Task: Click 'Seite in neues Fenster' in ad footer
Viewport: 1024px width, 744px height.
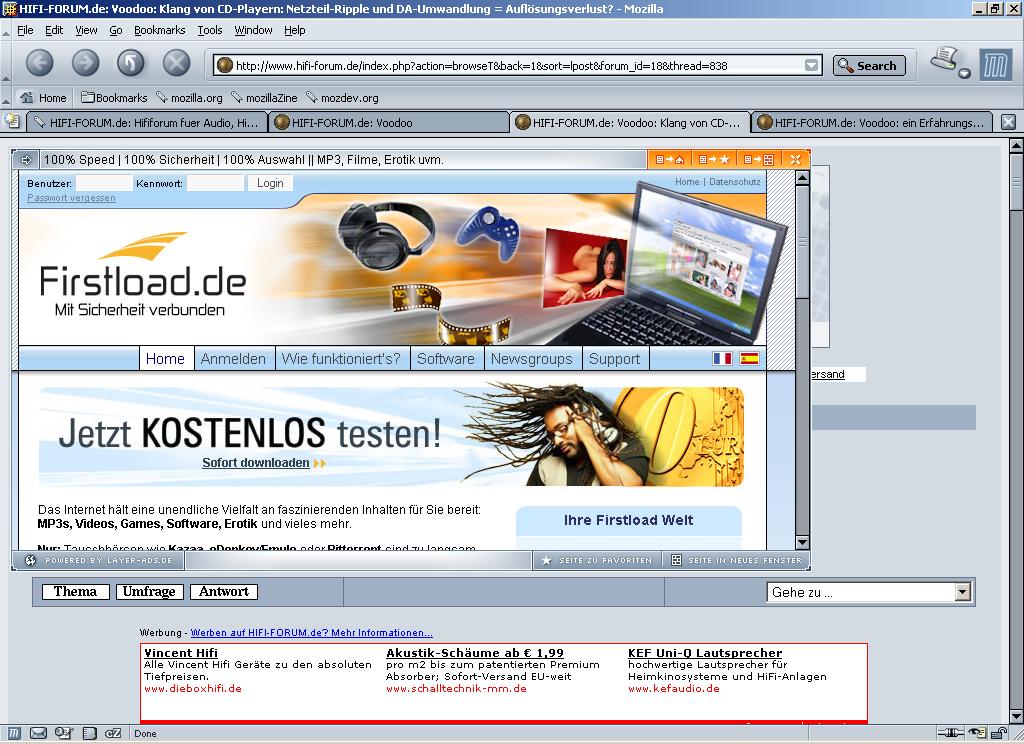Action: [736, 560]
